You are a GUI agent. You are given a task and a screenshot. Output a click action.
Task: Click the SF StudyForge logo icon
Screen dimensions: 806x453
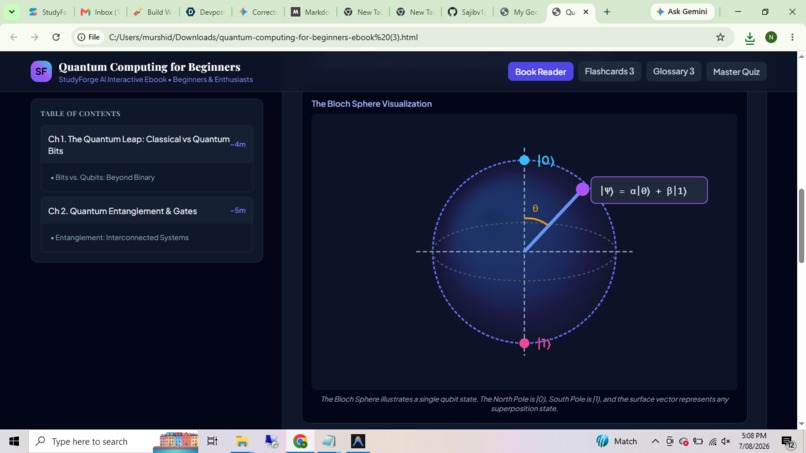tap(41, 71)
